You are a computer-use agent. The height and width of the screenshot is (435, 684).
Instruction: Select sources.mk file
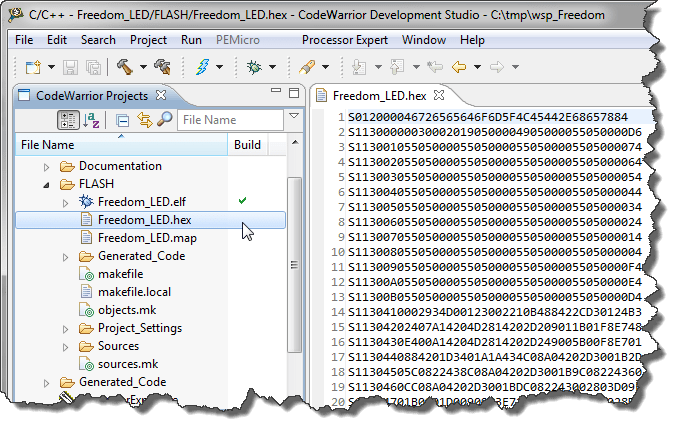coord(128,364)
